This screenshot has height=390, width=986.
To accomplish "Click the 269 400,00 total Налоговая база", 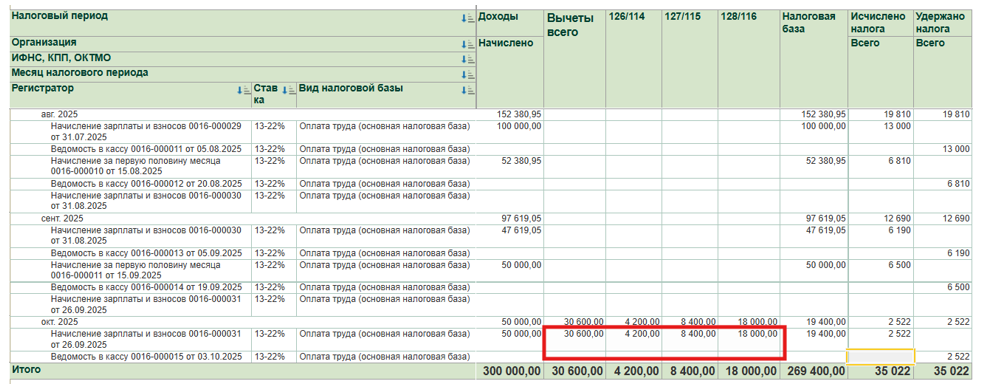I will (816, 372).
